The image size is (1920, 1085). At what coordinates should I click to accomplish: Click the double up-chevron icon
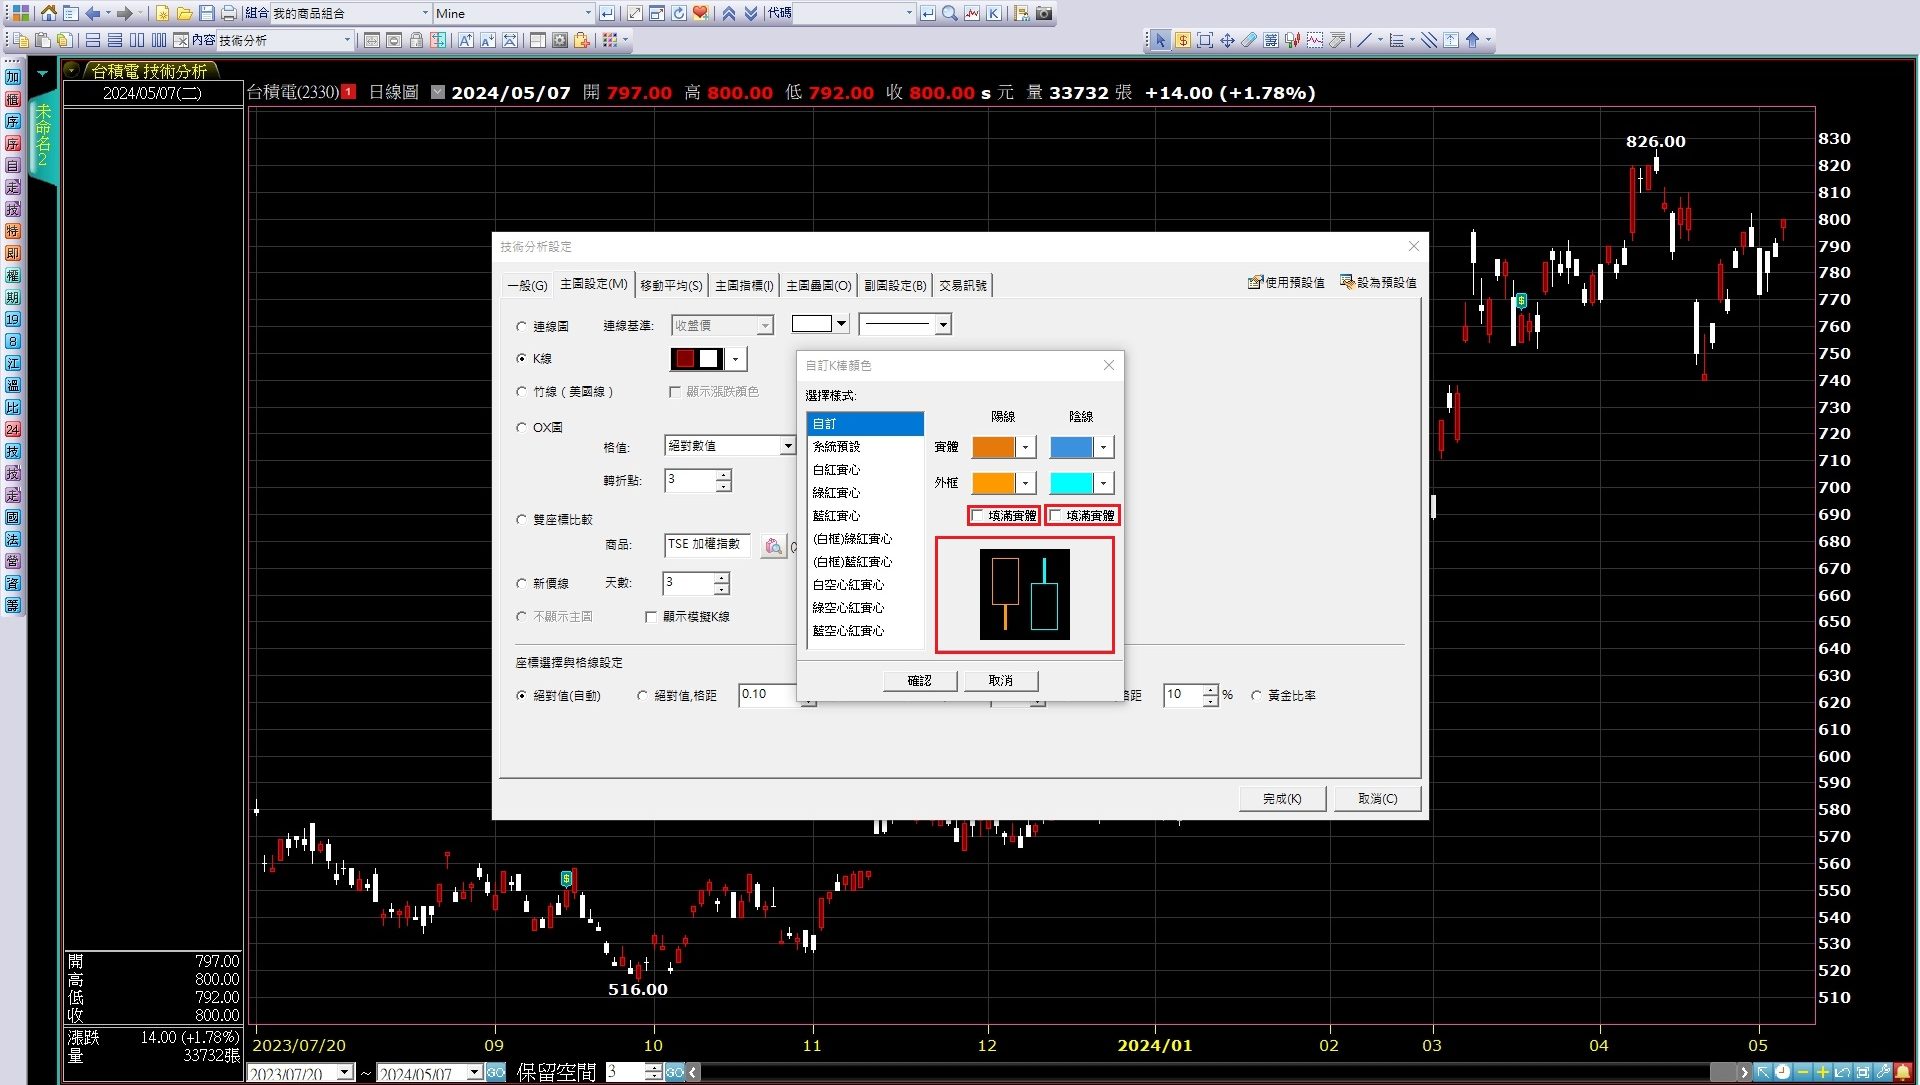pos(729,13)
